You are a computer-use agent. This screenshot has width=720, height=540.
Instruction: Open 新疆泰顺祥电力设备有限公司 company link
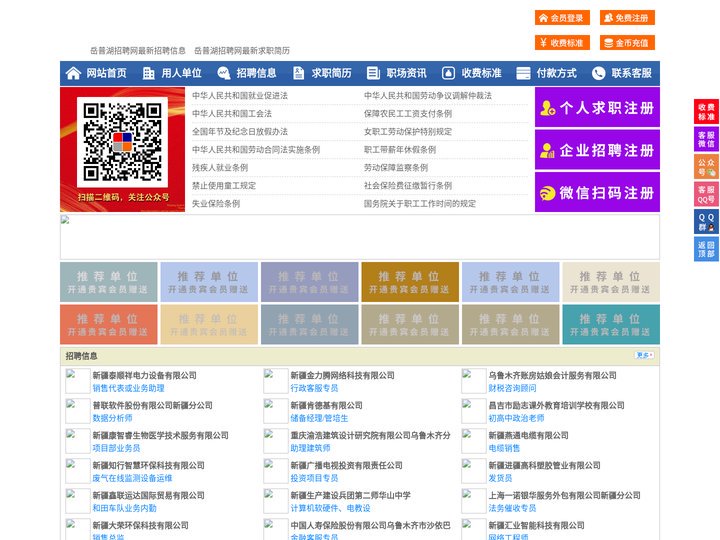(x=144, y=375)
